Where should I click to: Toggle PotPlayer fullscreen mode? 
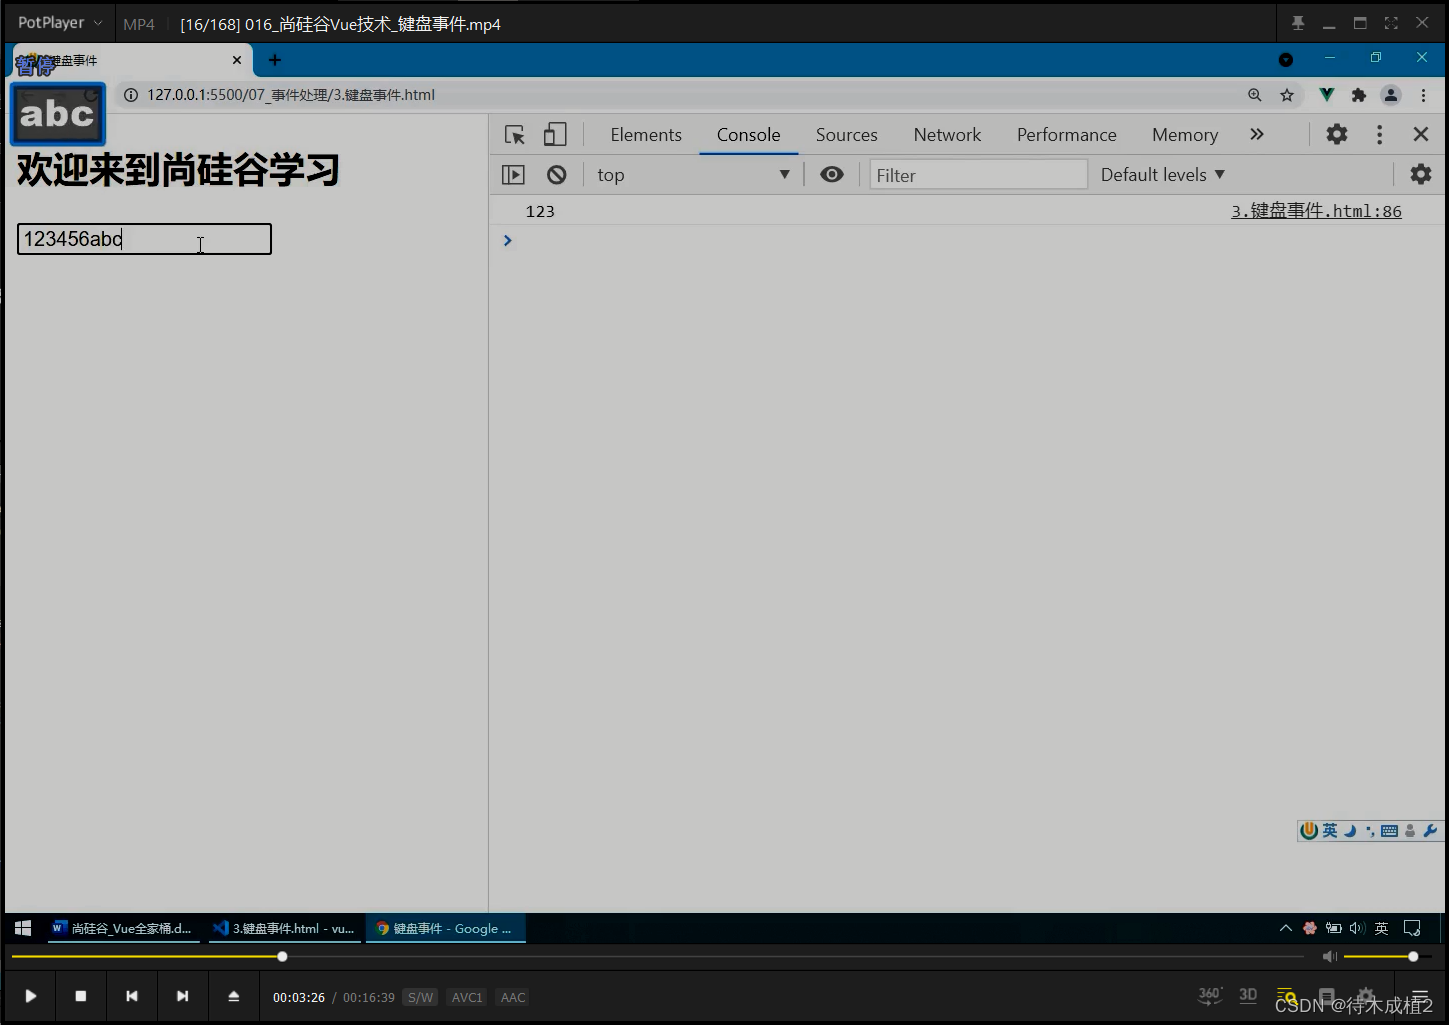[x=1391, y=23]
